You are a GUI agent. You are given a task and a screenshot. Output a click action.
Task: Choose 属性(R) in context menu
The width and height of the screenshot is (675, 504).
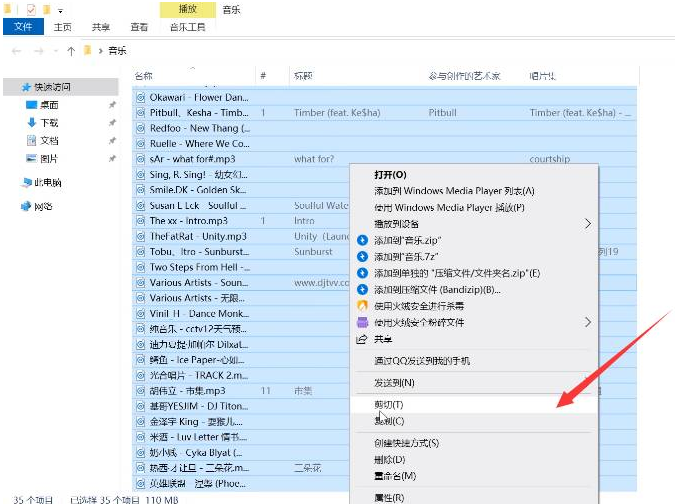474,498
